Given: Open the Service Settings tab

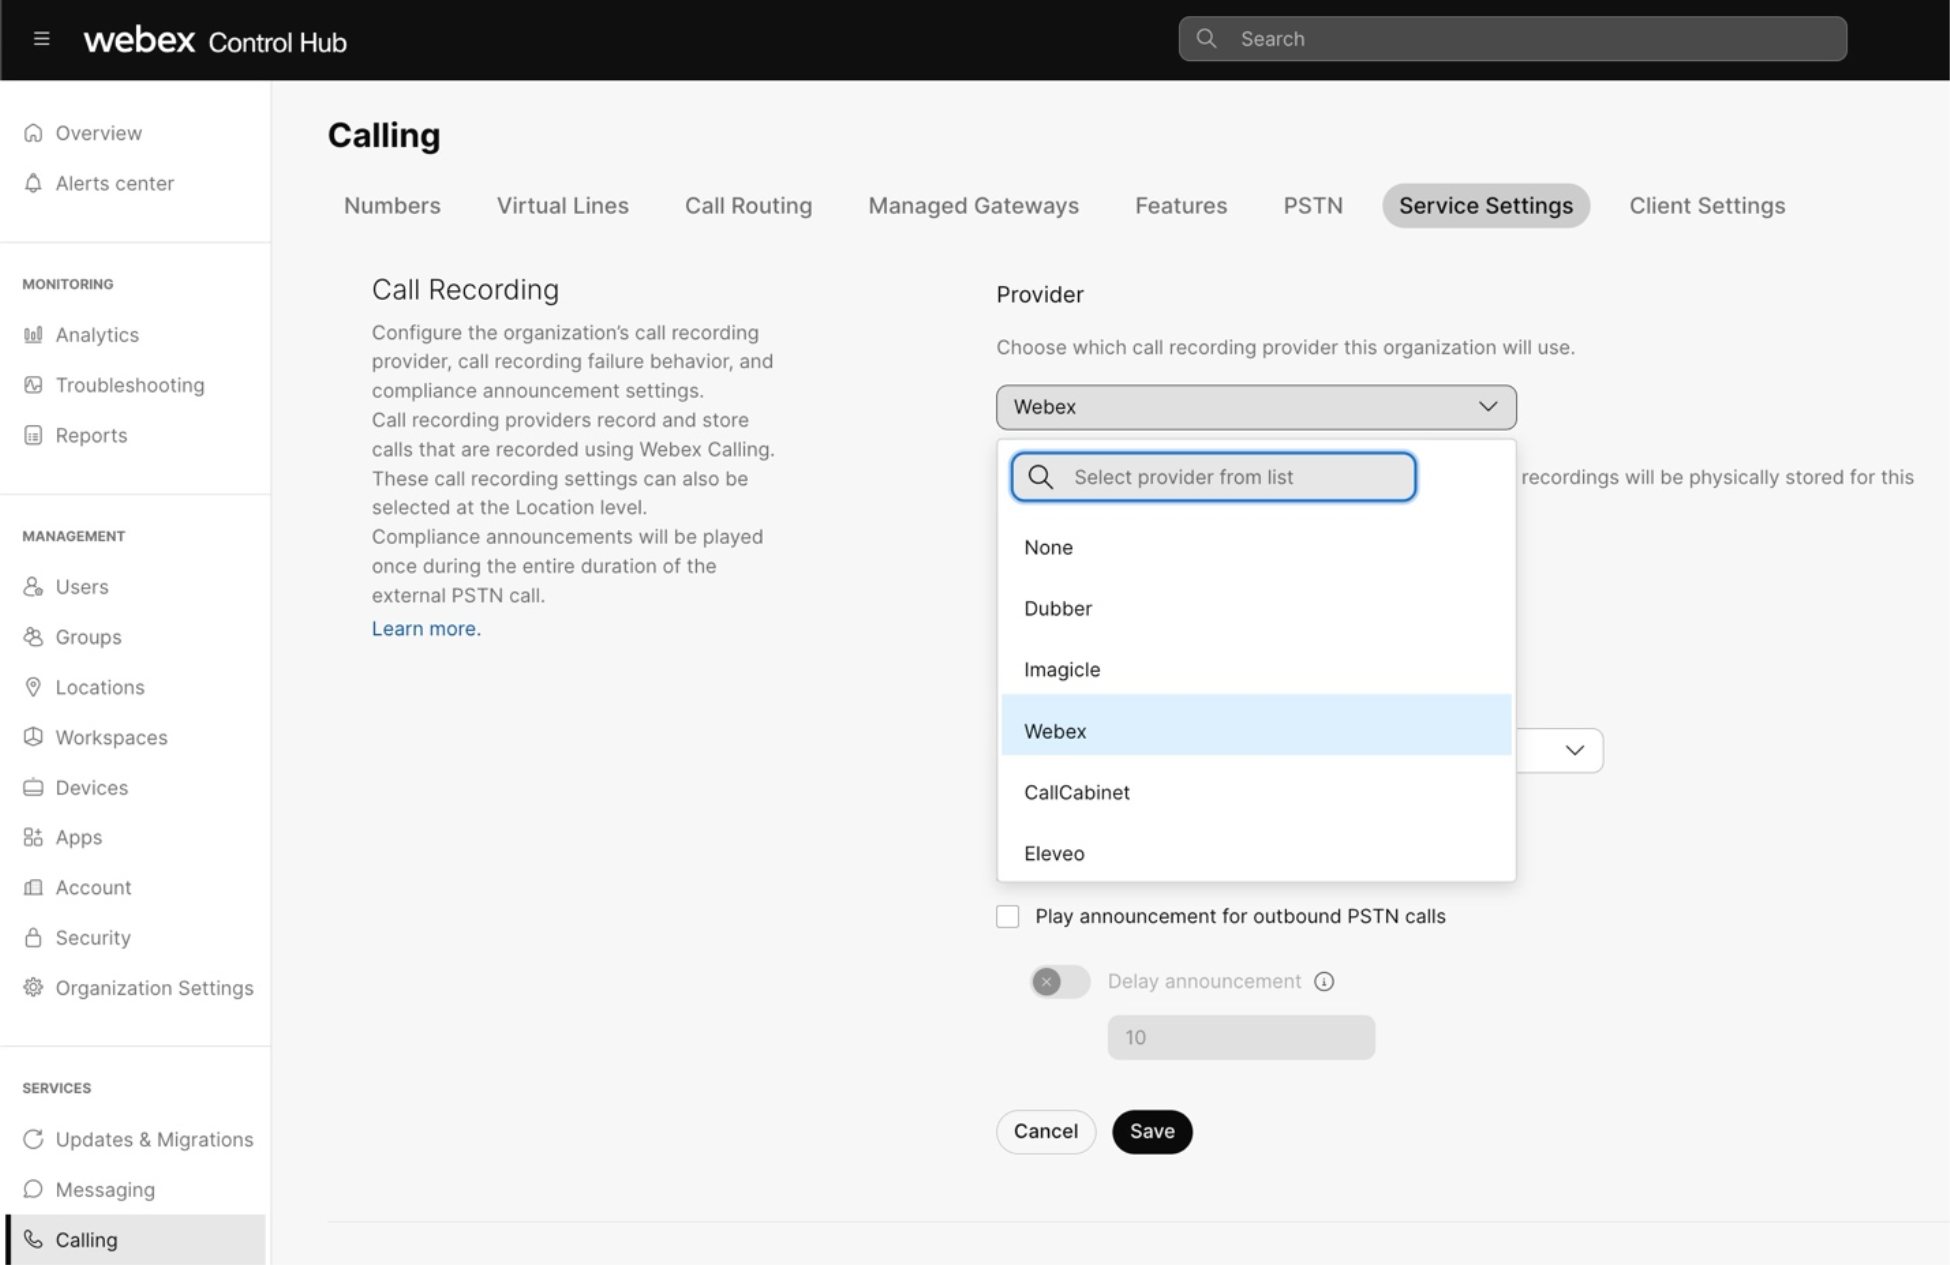Looking at the screenshot, I should tap(1486, 205).
